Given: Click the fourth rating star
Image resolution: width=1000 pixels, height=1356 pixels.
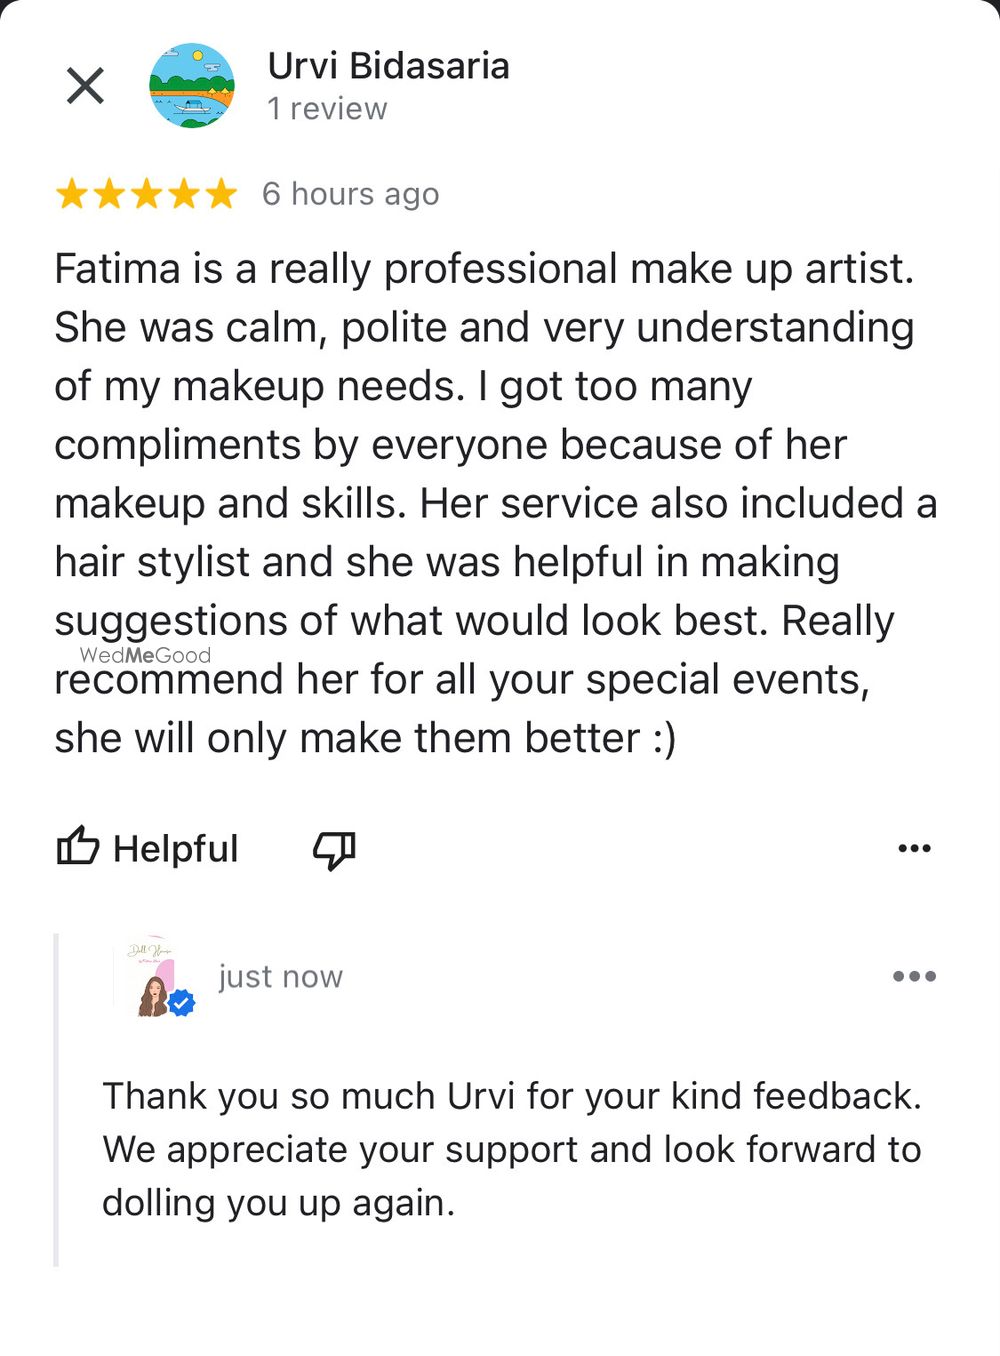Looking at the screenshot, I should [183, 194].
